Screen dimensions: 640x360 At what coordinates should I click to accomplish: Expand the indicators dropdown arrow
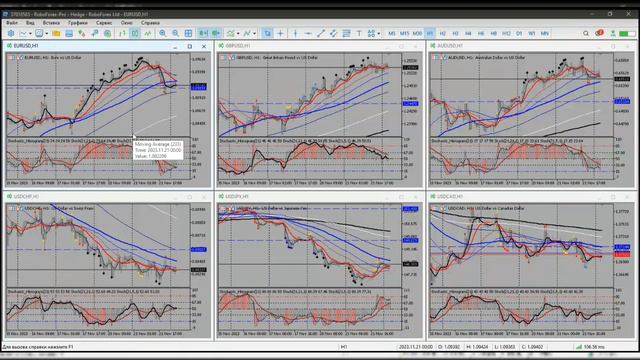tap(238, 33)
